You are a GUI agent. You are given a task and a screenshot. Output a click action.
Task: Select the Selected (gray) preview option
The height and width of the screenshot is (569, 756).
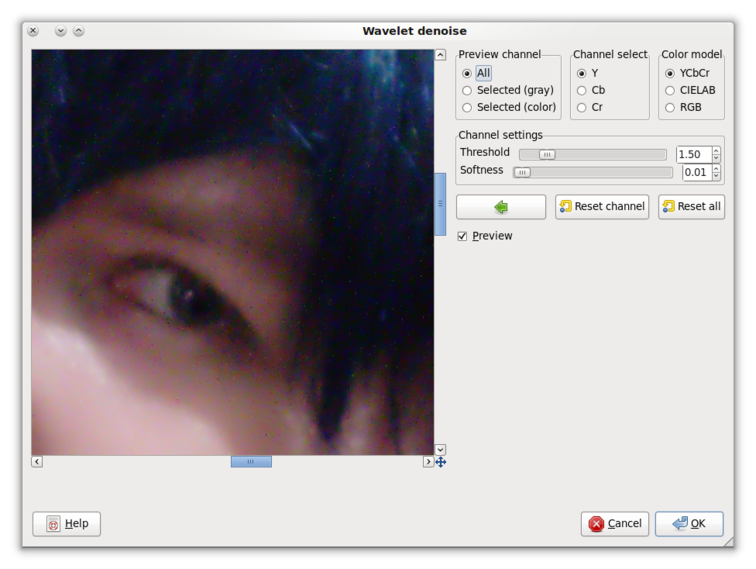(x=467, y=90)
